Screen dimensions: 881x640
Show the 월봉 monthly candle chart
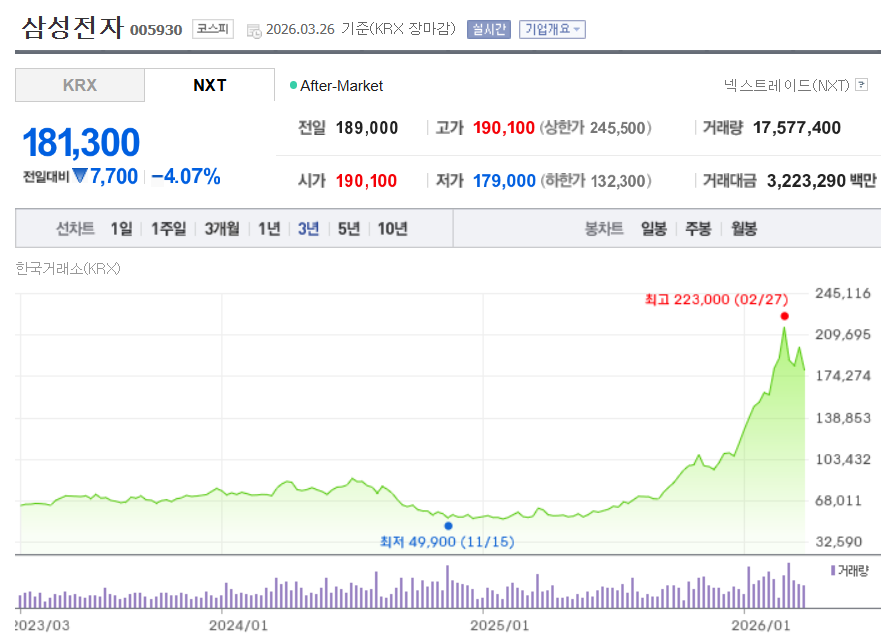pos(744,229)
